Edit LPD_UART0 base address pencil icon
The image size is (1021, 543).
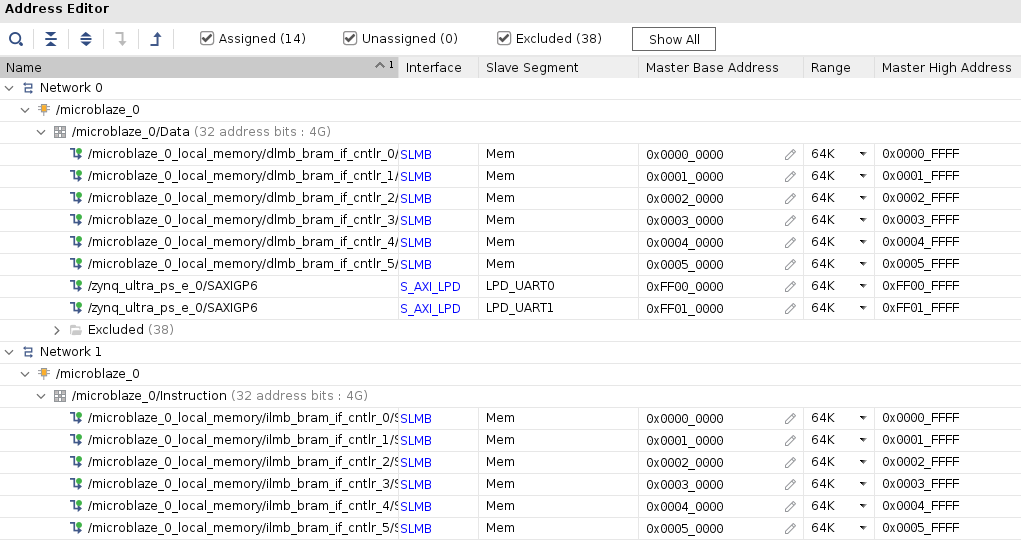790,286
